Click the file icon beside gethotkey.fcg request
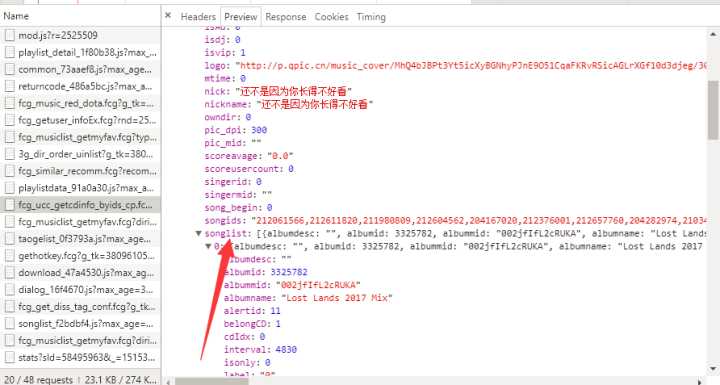The image size is (720, 385). pyautogui.click(x=9, y=256)
